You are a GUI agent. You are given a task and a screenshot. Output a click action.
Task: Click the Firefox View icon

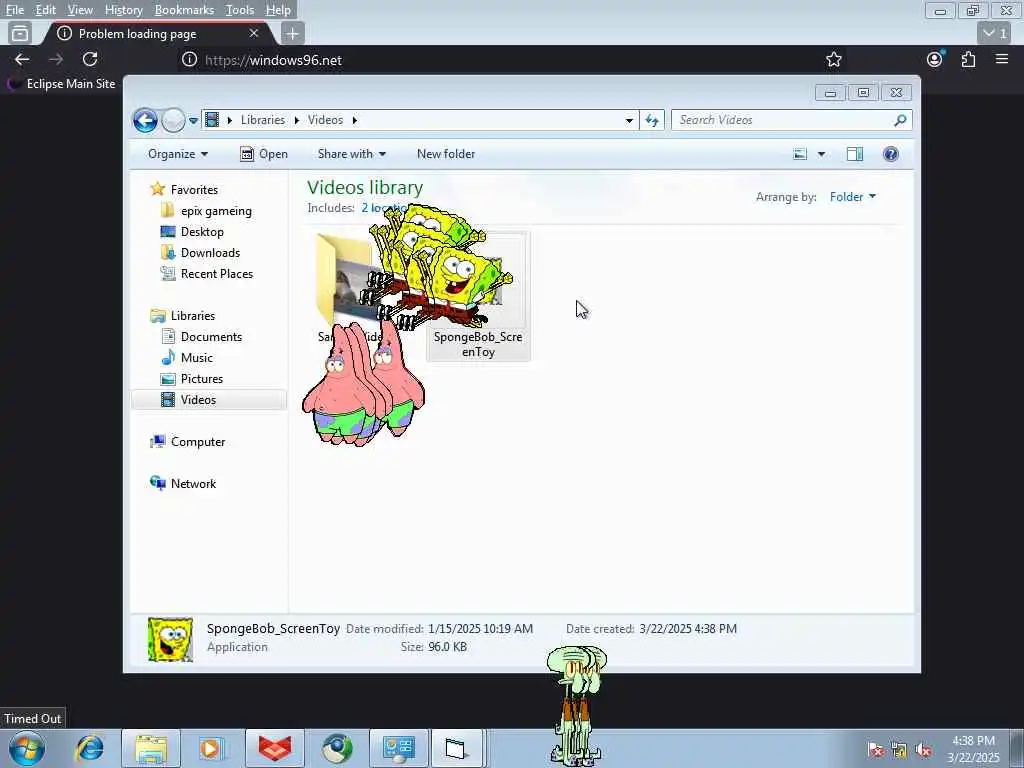tap(20, 33)
